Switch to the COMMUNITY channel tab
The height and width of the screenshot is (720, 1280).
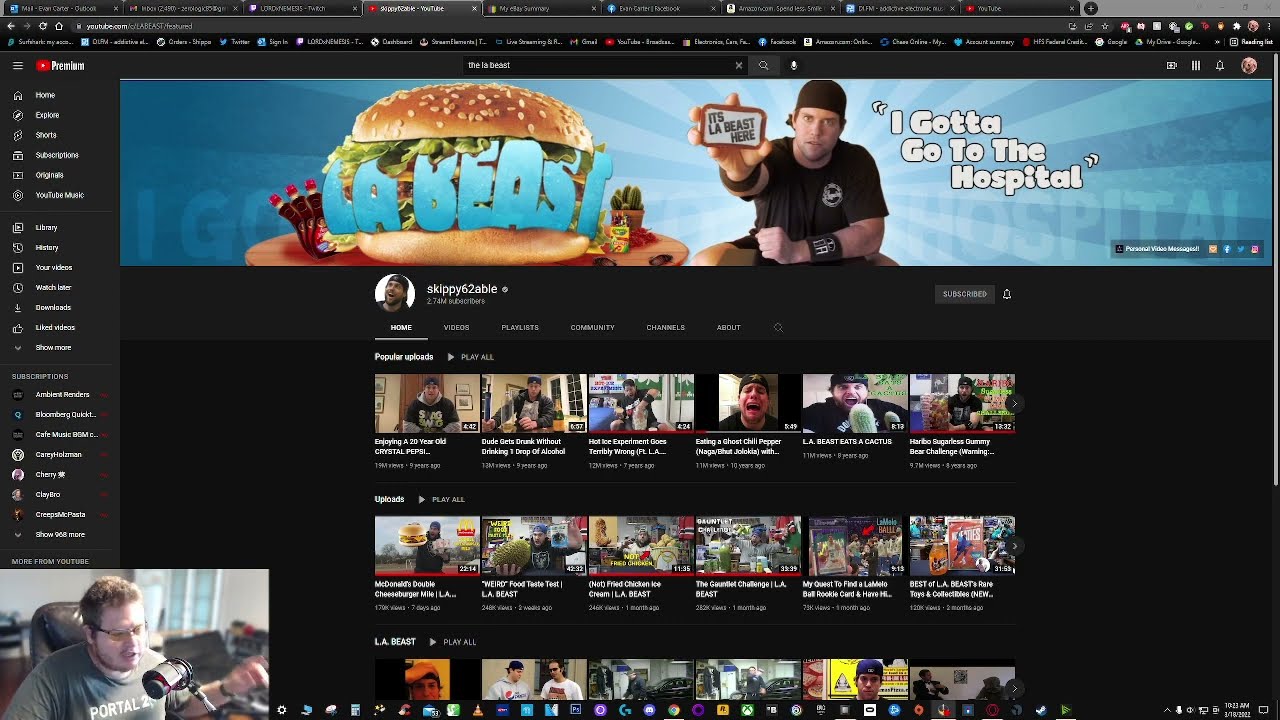click(x=592, y=328)
